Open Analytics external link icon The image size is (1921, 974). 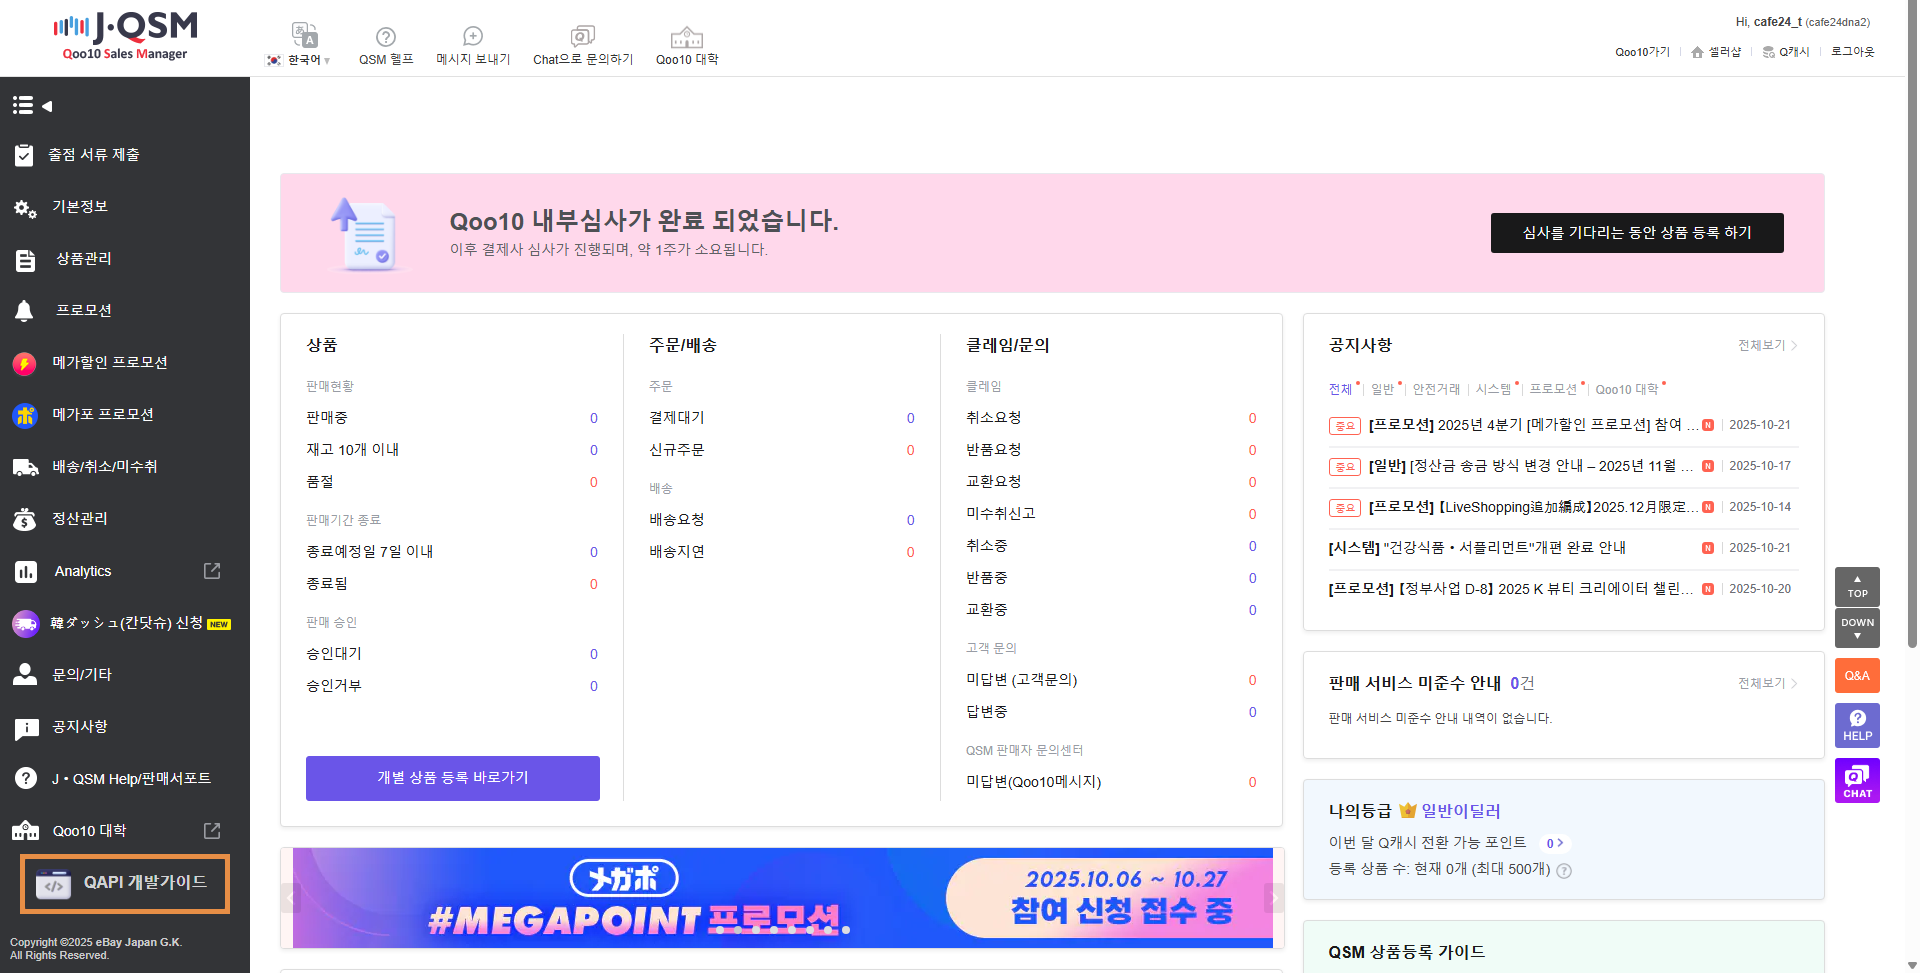click(x=212, y=571)
